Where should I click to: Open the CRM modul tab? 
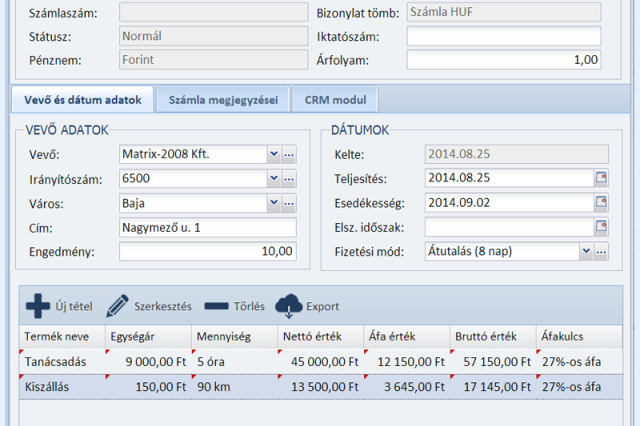tap(336, 100)
